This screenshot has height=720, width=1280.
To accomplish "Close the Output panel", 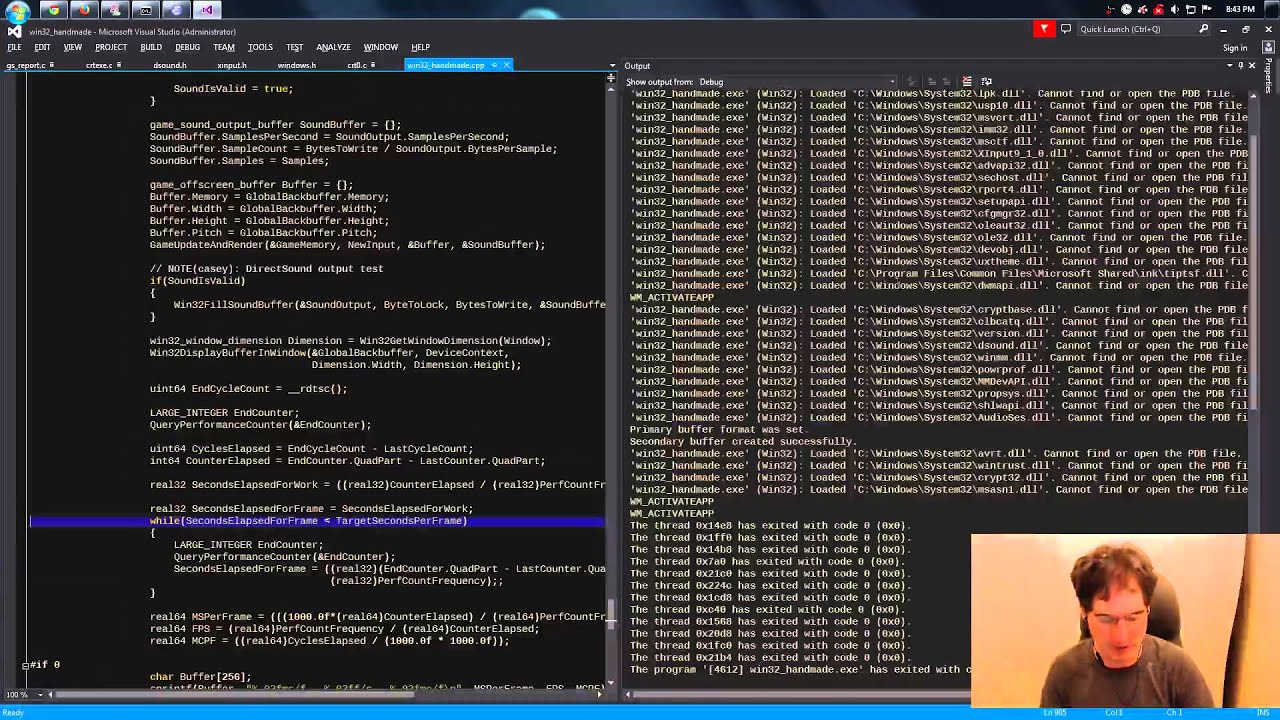I will coord(1252,66).
